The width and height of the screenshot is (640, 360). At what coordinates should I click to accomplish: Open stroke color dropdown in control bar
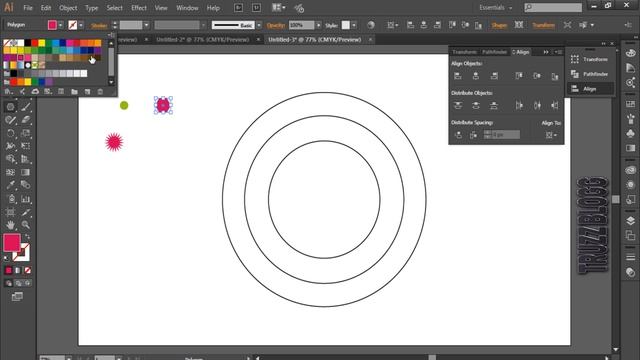(81, 25)
